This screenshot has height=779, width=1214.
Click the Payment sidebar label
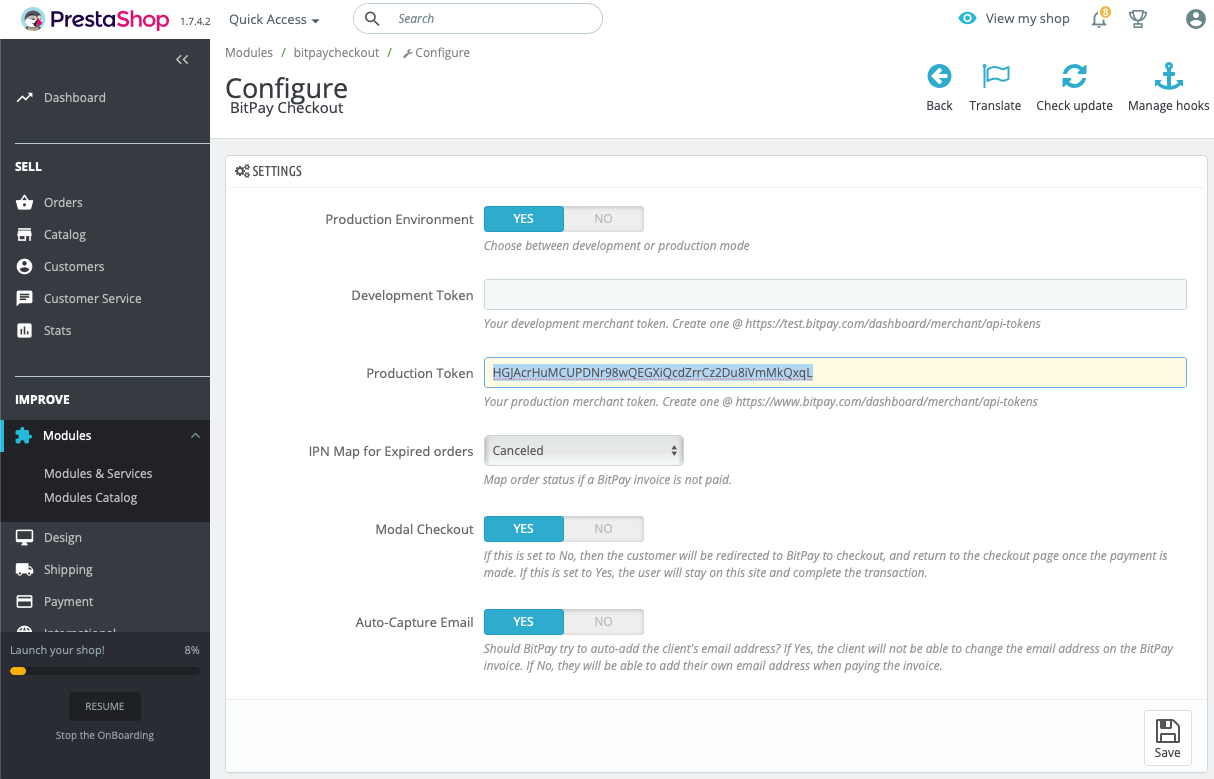pos(69,602)
